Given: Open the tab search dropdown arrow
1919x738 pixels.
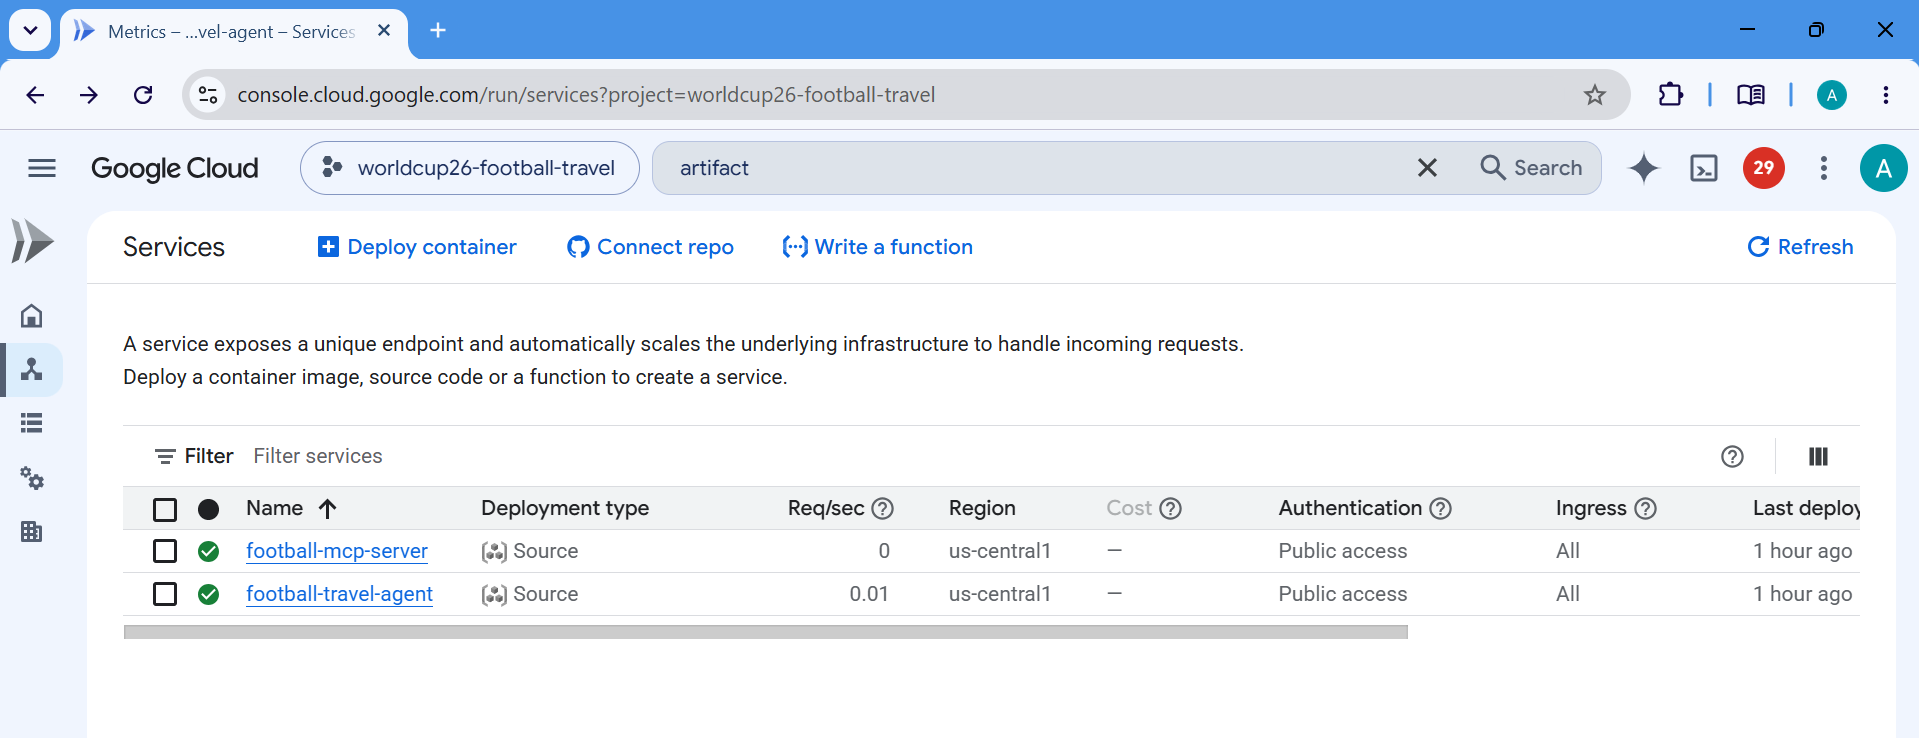Looking at the screenshot, I should point(30,30).
